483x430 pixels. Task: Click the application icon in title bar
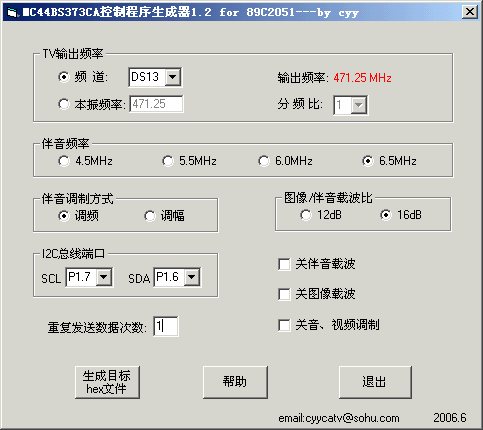[13, 13]
